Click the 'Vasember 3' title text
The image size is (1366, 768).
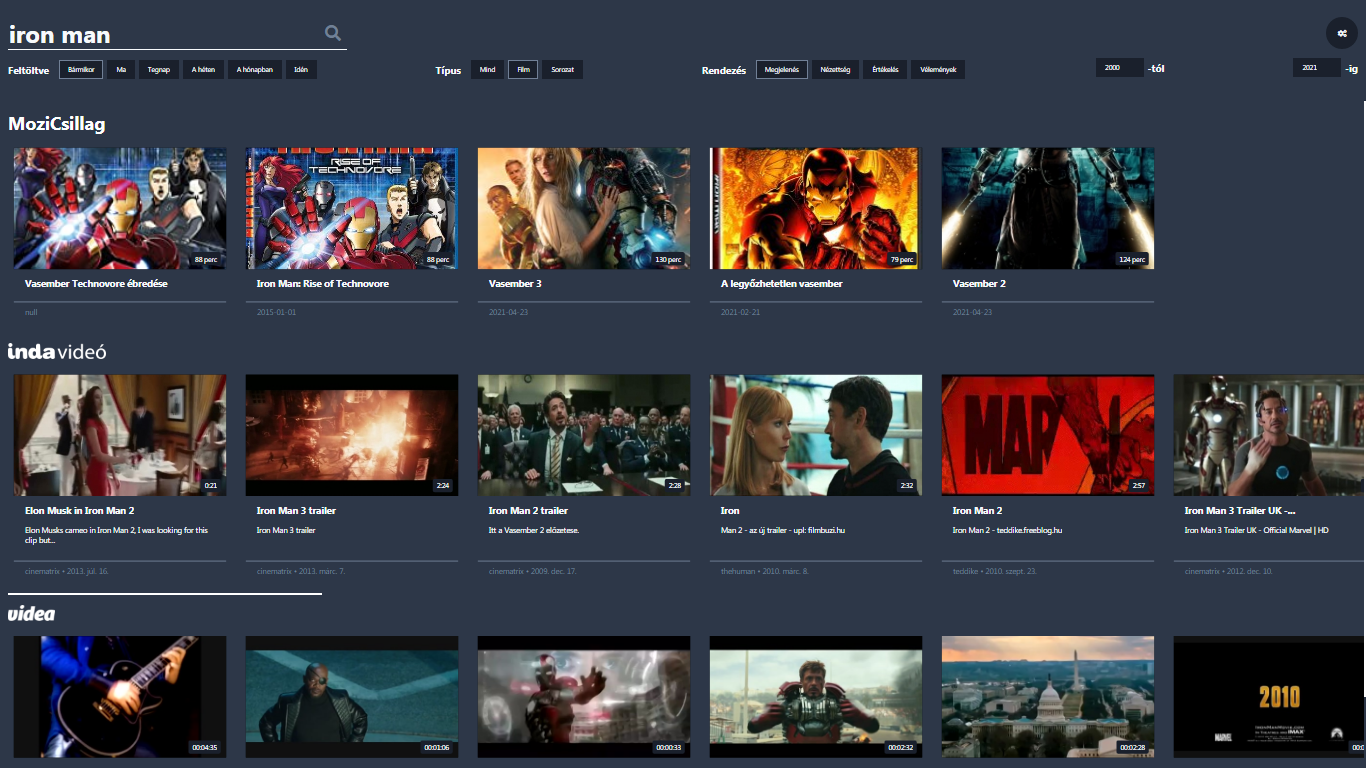coord(515,284)
